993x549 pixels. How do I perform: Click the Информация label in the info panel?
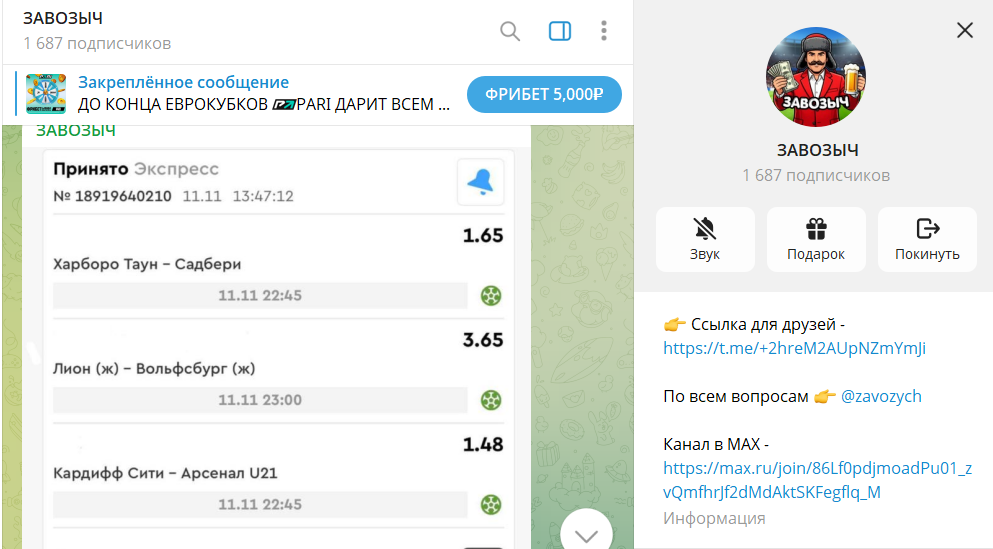click(x=714, y=519)
